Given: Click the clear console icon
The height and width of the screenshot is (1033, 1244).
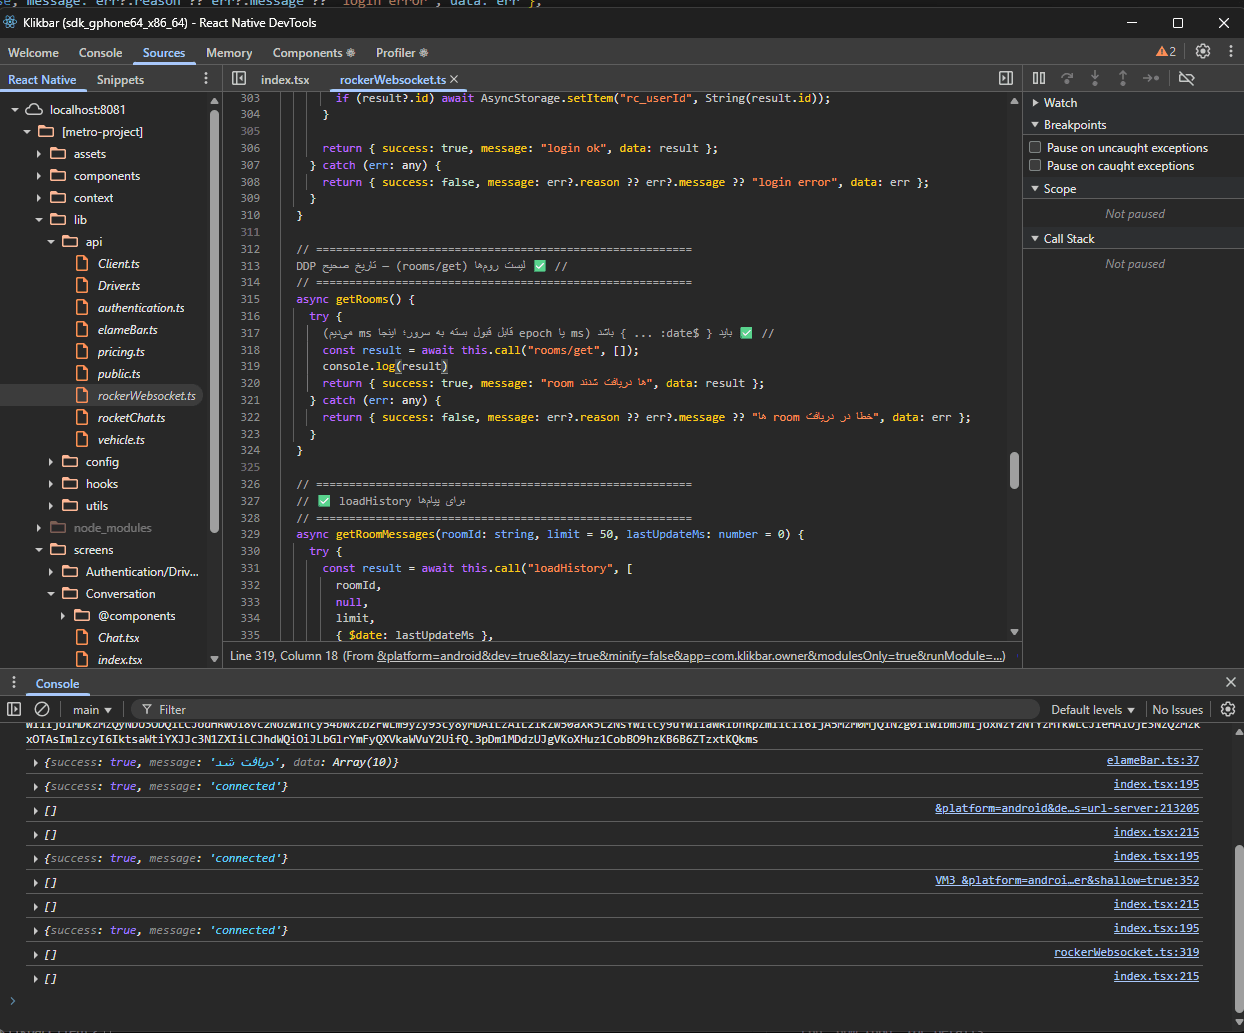Looking at the screenshot, I should click(42, 709).
